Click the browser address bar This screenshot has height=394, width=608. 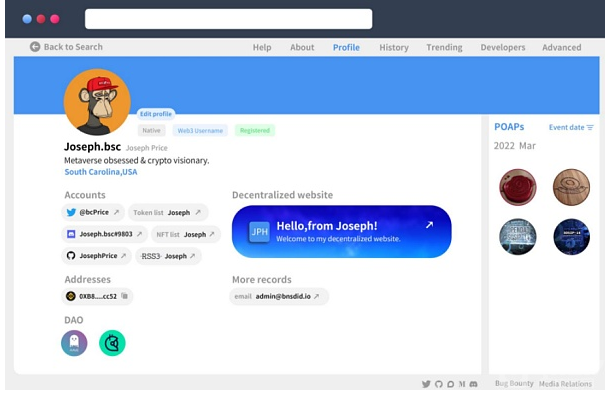click(228, 19)
